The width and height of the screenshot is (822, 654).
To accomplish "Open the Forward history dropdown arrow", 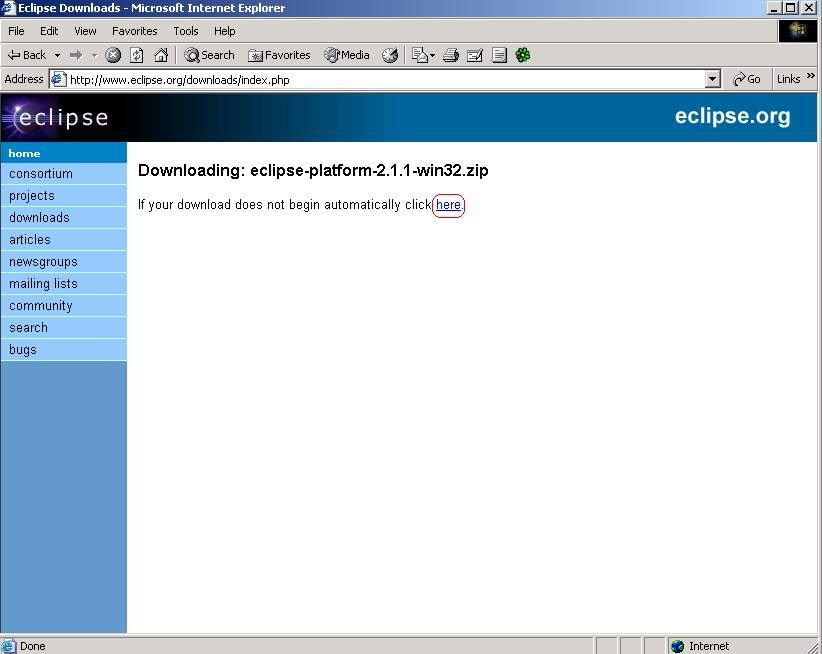I will (x=95, y=55).
